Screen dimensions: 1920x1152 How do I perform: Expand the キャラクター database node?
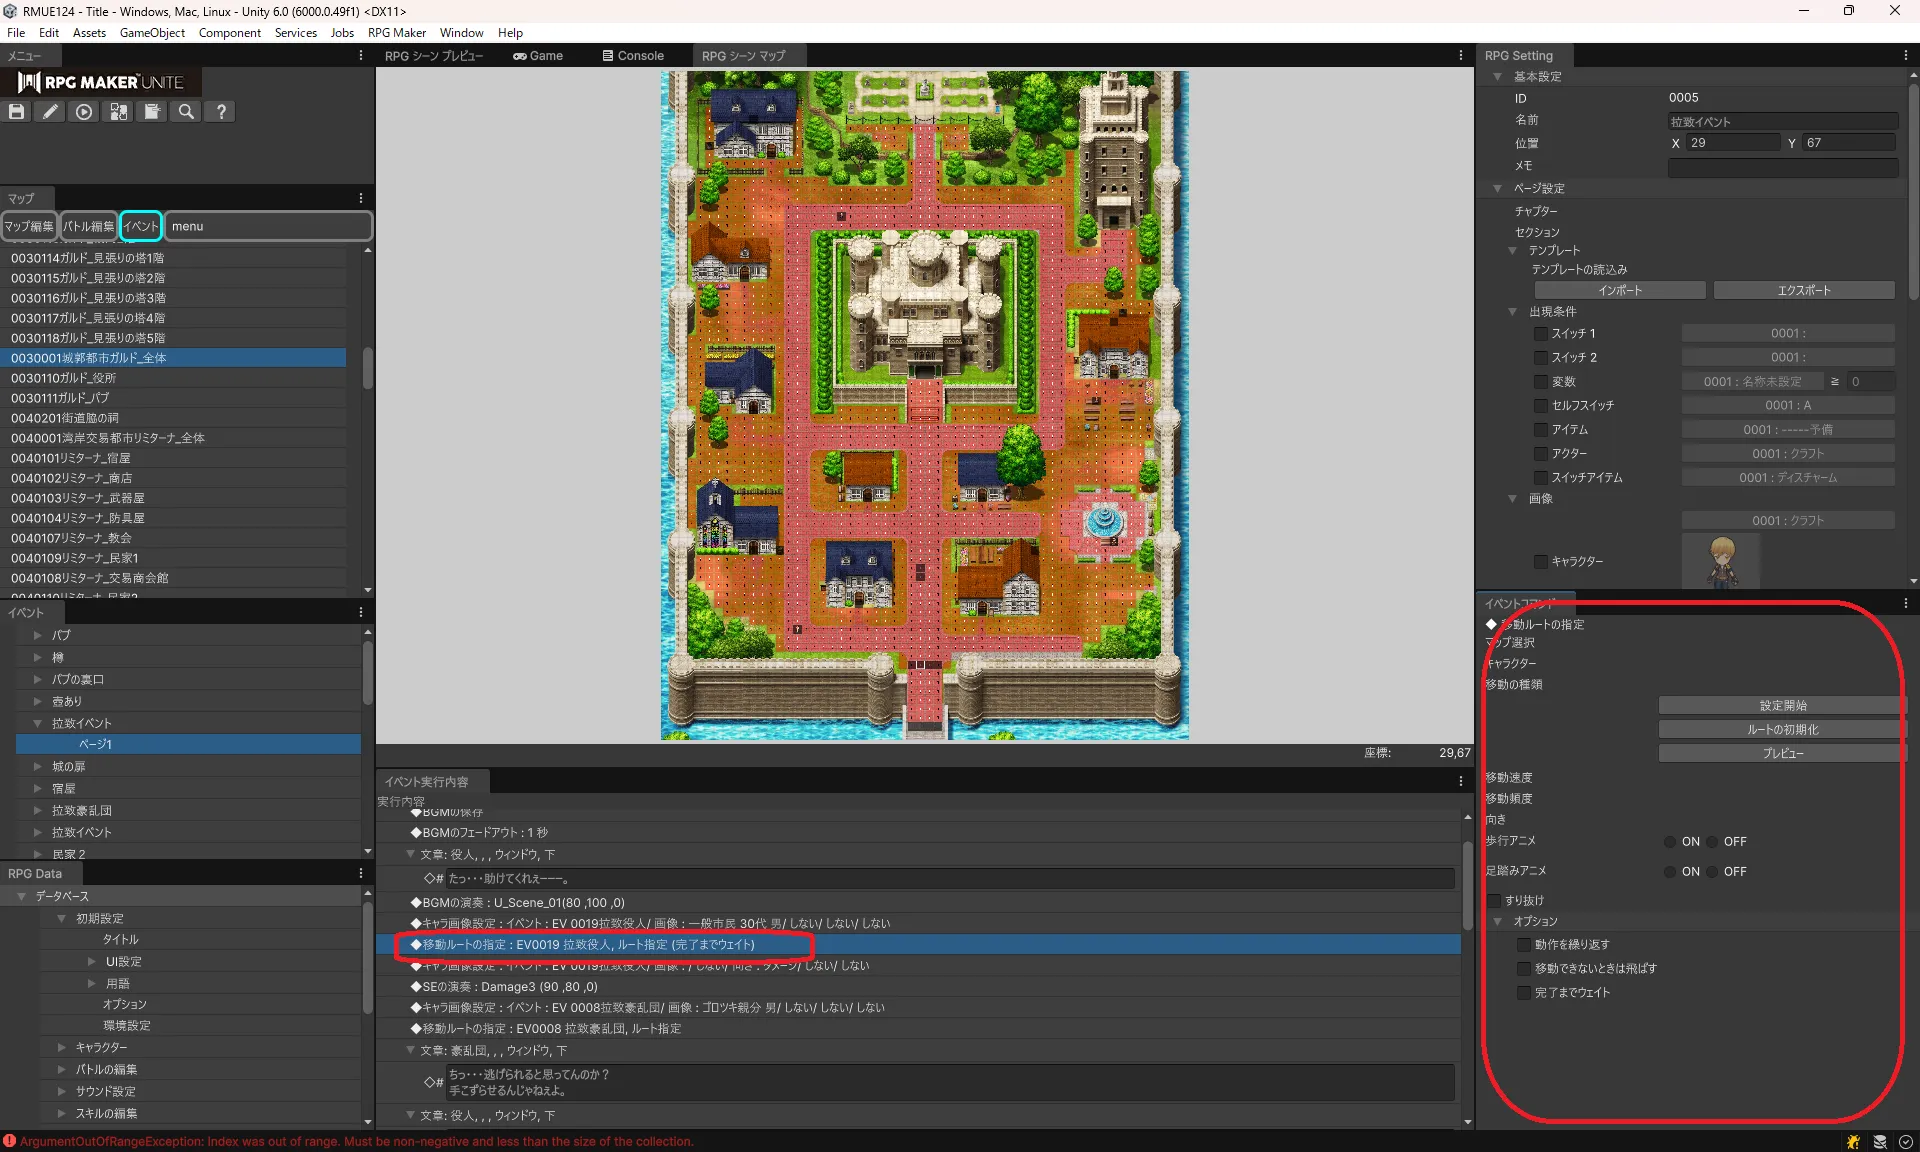(62, 1048)
